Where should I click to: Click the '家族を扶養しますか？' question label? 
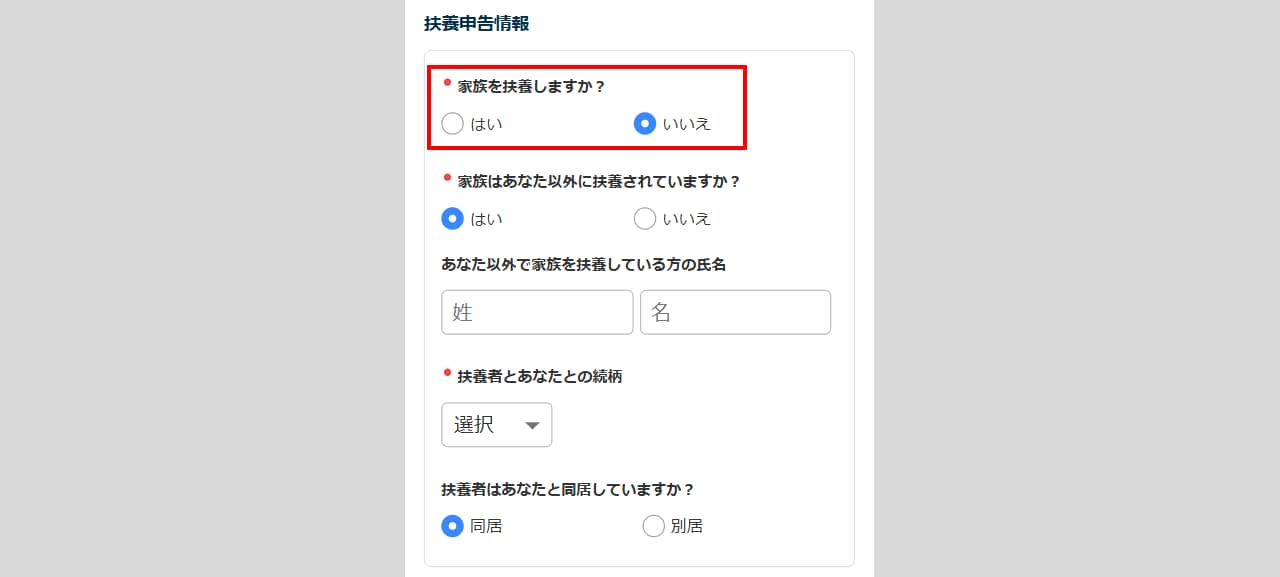[532, 87]
